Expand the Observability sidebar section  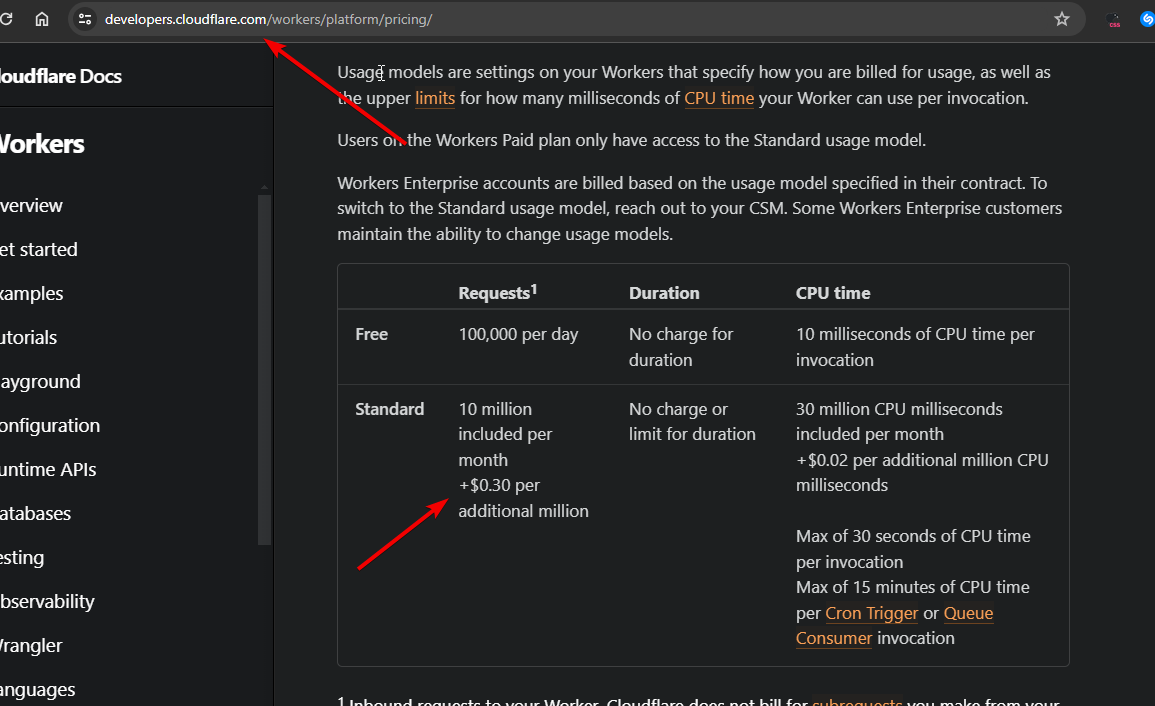[x=47, y=602]
